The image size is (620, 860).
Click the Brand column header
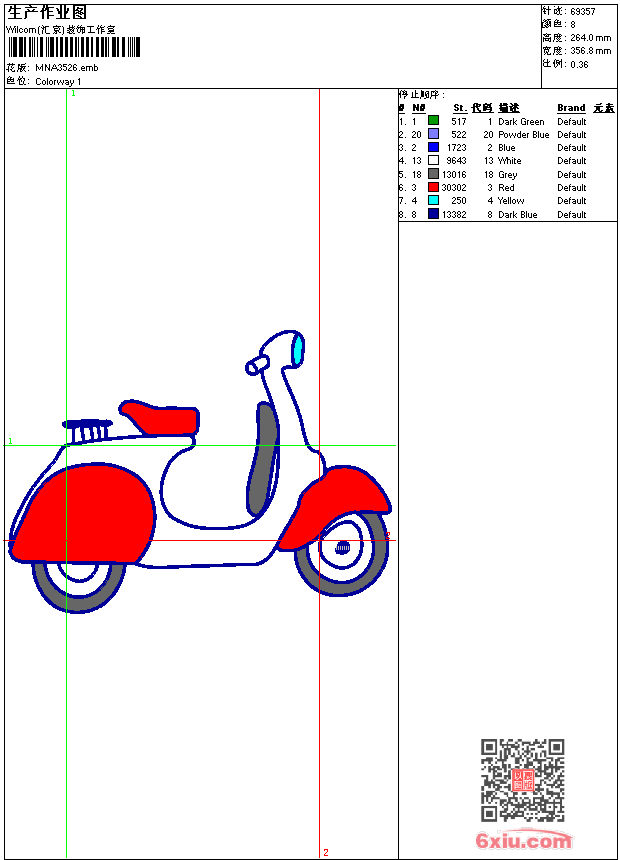[571, 108]
